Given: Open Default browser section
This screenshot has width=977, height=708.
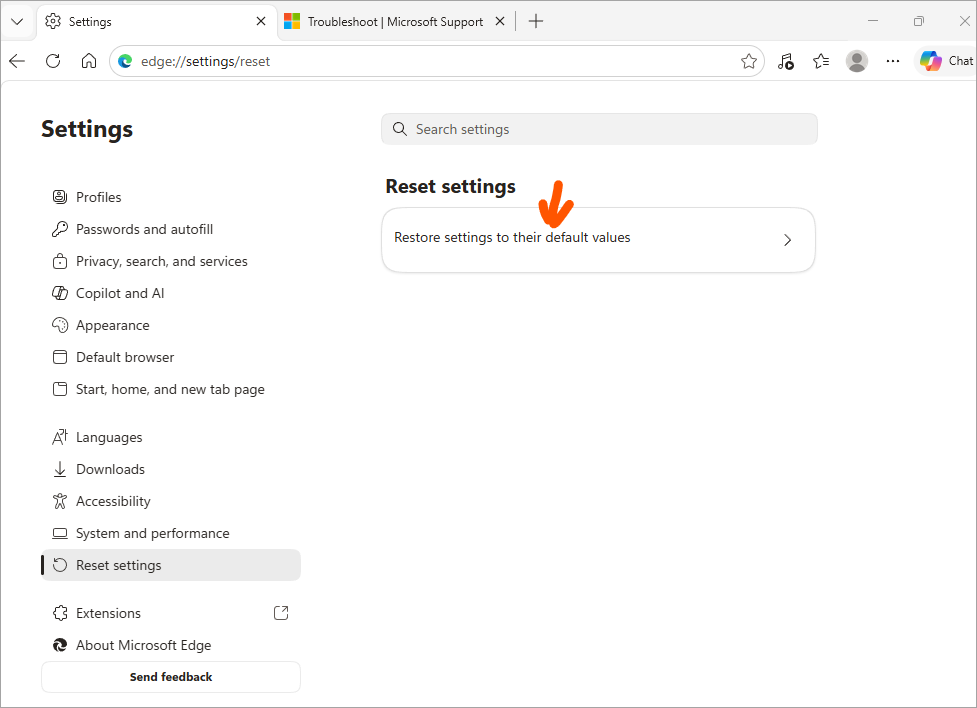Looking at the screenshot, I should coord(171,357).
